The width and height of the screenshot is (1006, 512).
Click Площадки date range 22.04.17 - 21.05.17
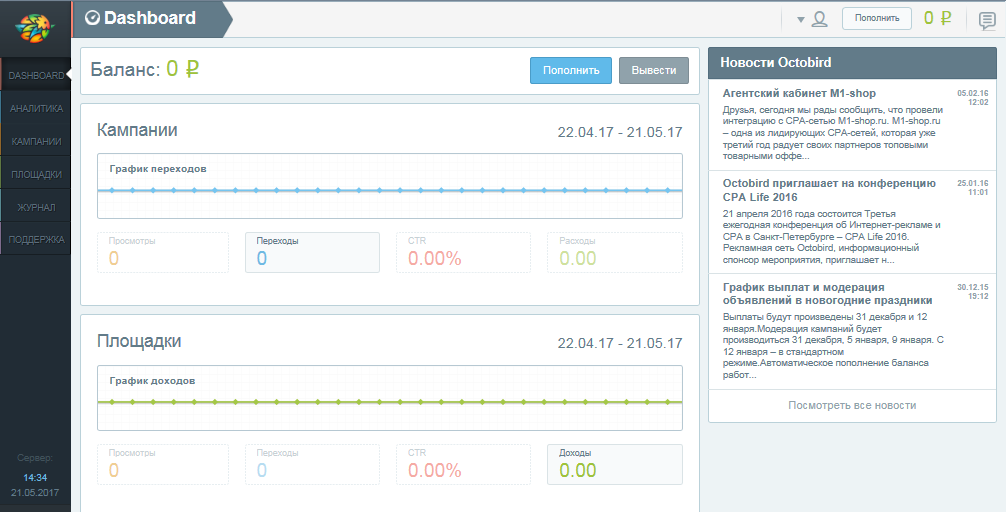coord(620,343)
